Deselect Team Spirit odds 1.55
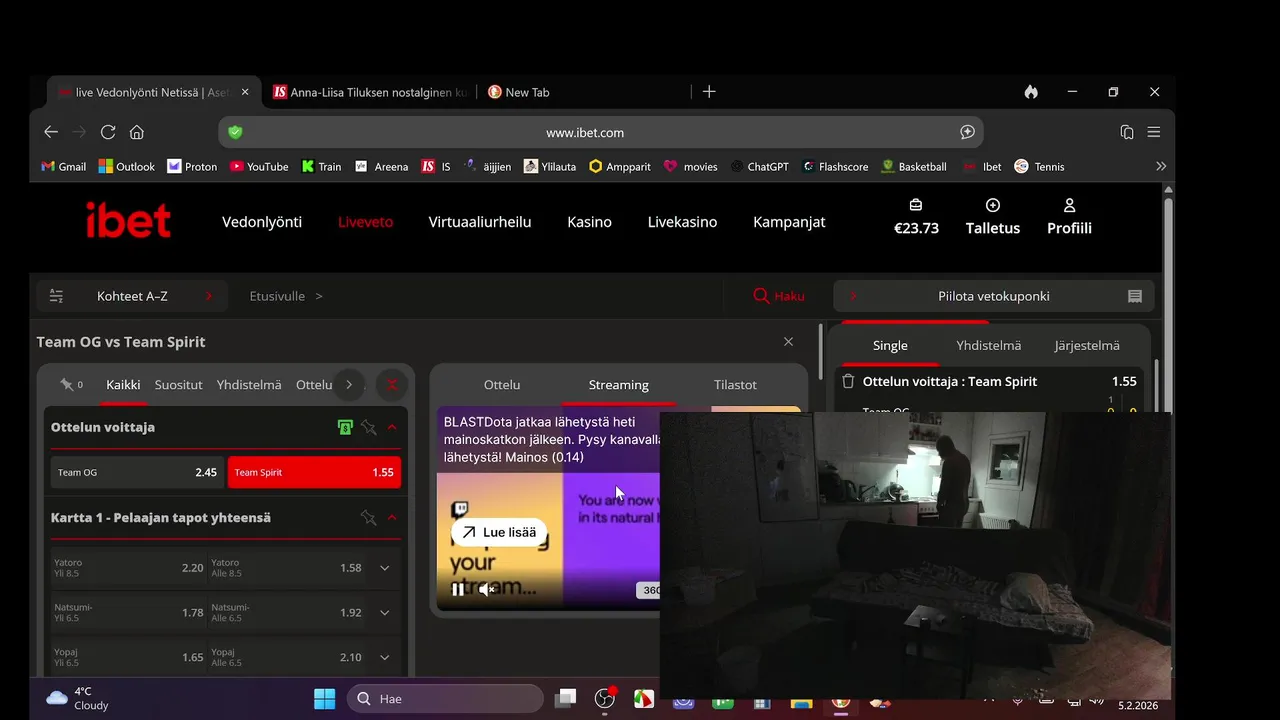 click(x=314, y=472)
